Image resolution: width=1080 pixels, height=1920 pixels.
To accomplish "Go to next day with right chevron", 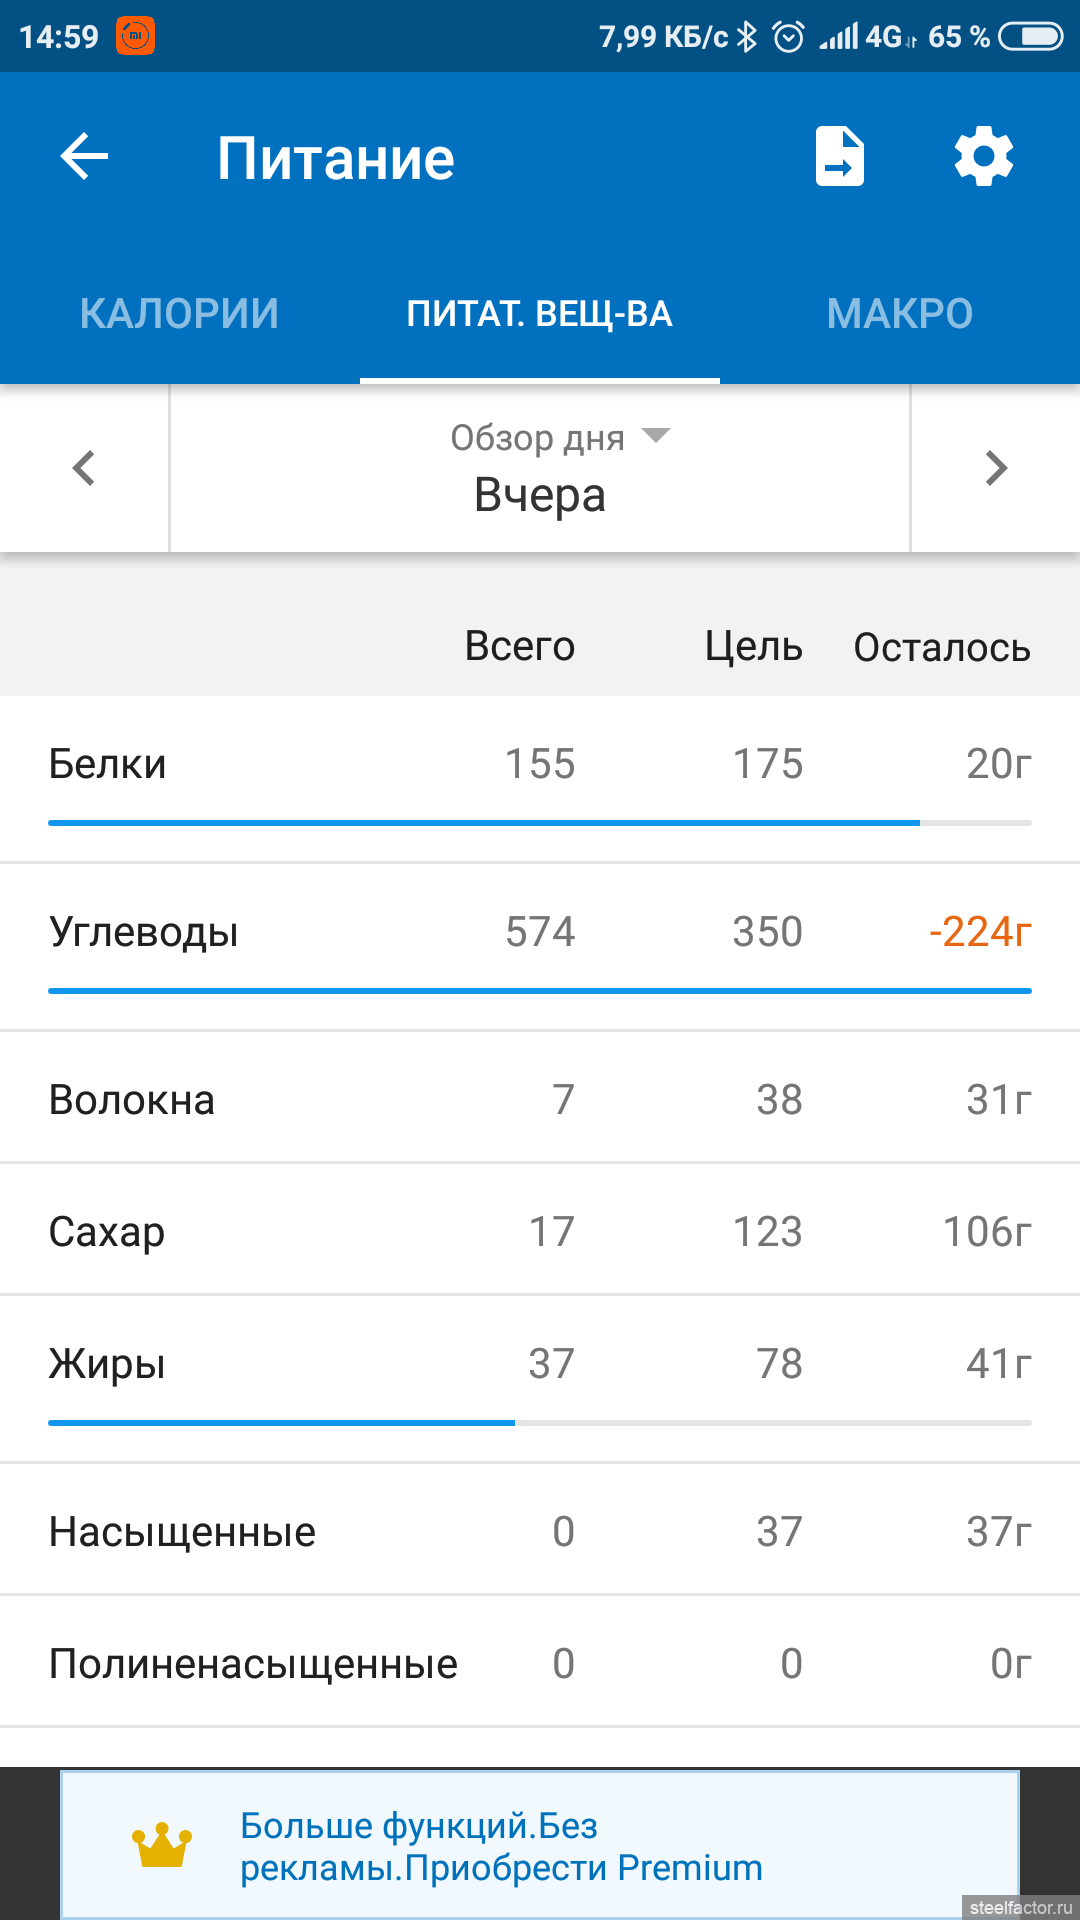I will (x=996, y=468).
